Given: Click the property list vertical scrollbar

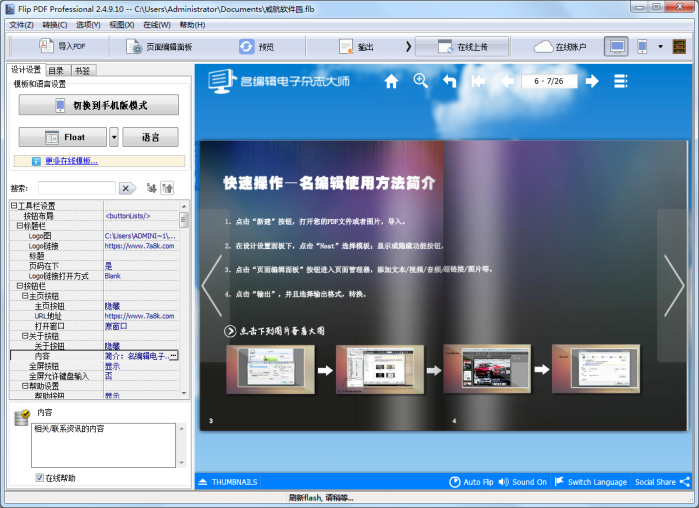Looking at the screenshot, I should (184, 299).
